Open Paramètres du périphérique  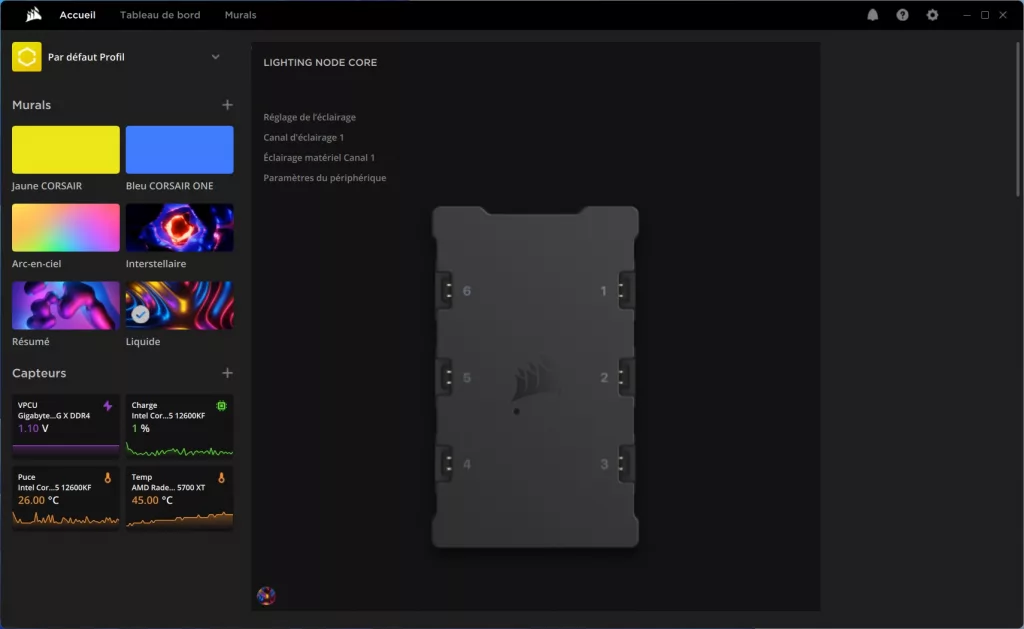tap(325, 178)
